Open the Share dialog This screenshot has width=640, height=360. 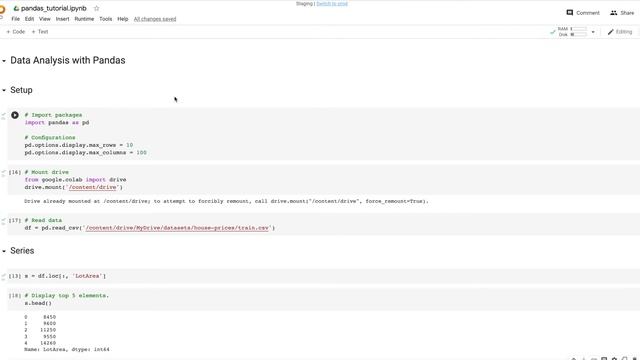622,13
